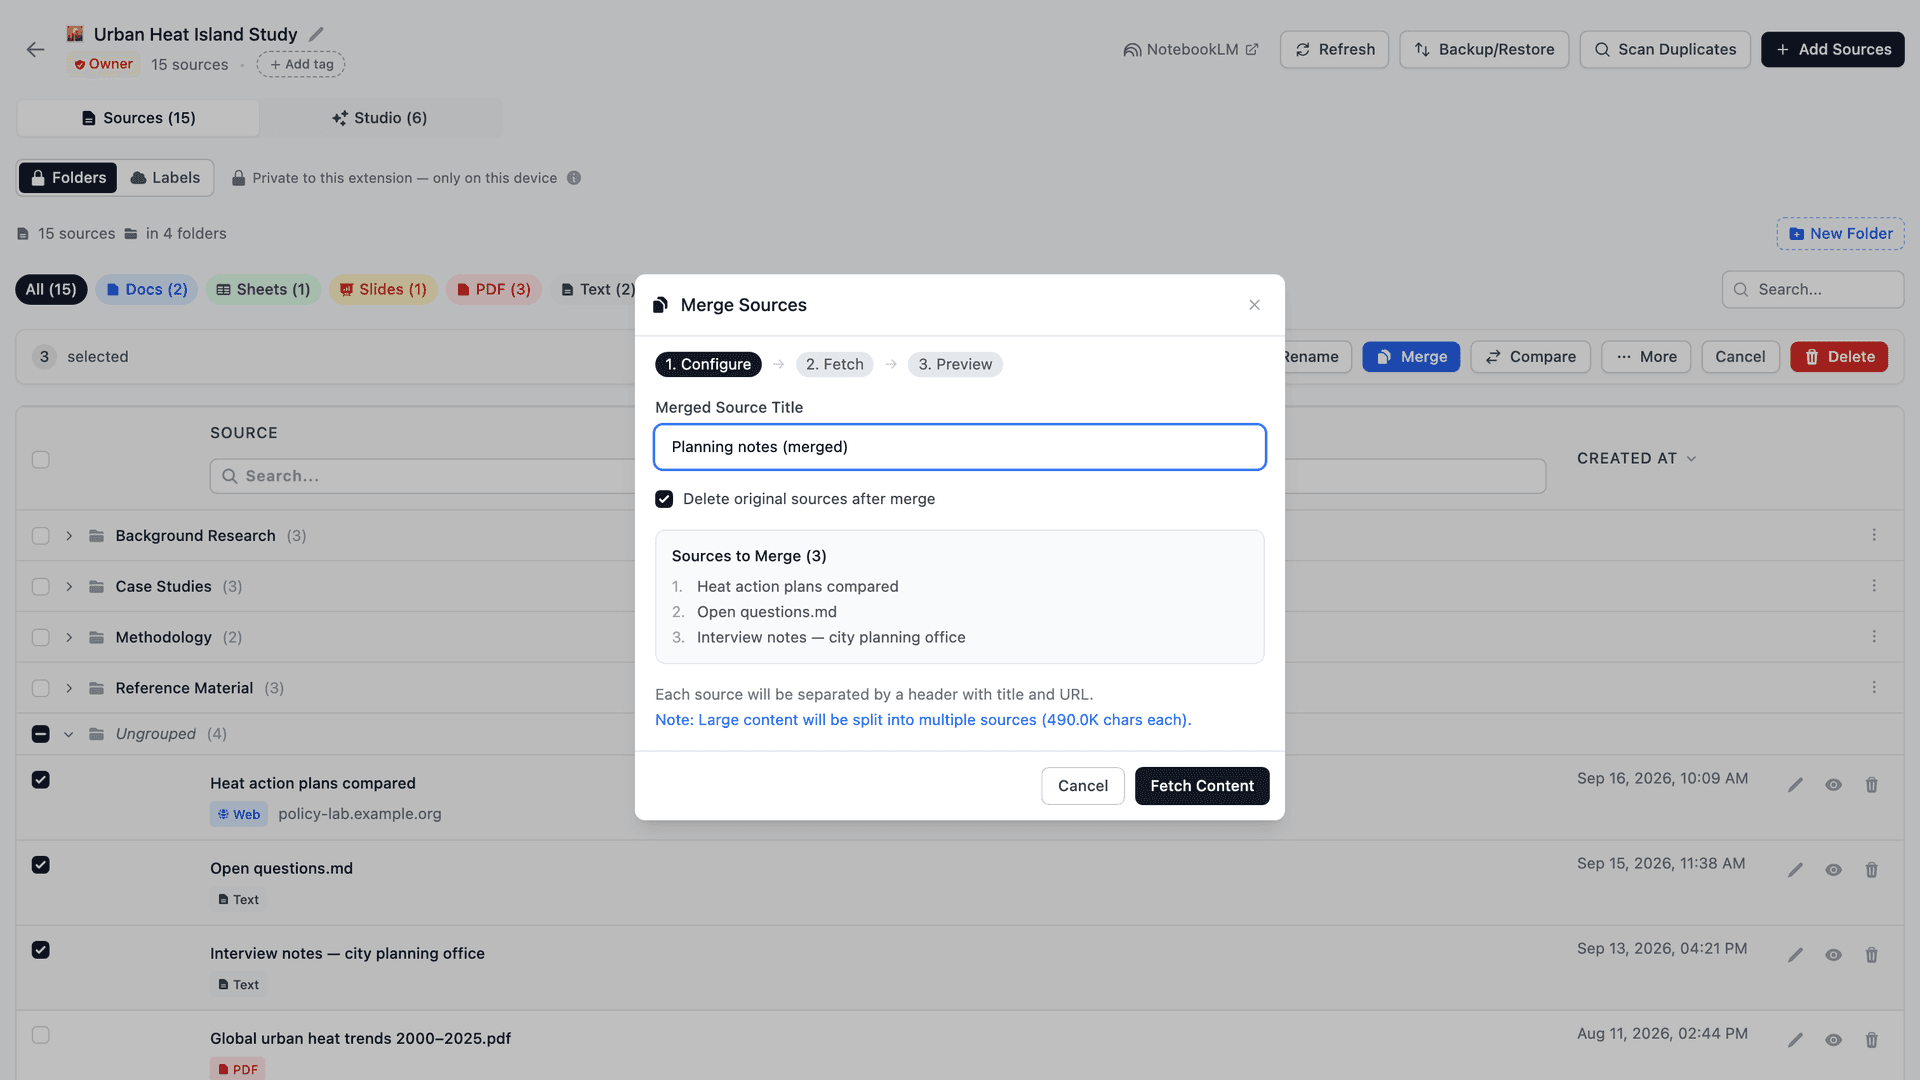1920x1080 pixels.
Task: Switch to the Studio (6) tab
Action: click(380, 118)
